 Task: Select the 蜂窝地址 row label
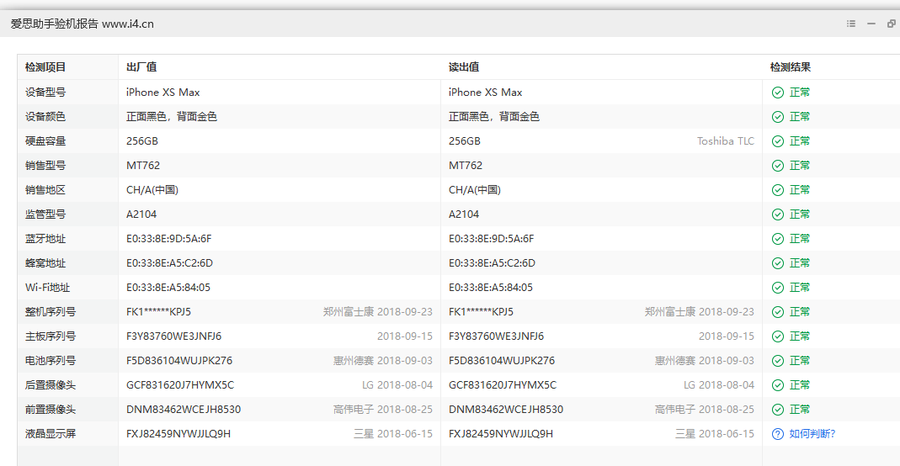tap(45, 263)
